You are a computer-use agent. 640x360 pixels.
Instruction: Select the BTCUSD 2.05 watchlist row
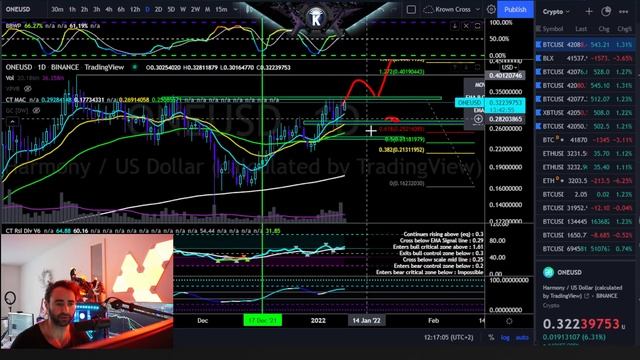click(x=586, y=194)
